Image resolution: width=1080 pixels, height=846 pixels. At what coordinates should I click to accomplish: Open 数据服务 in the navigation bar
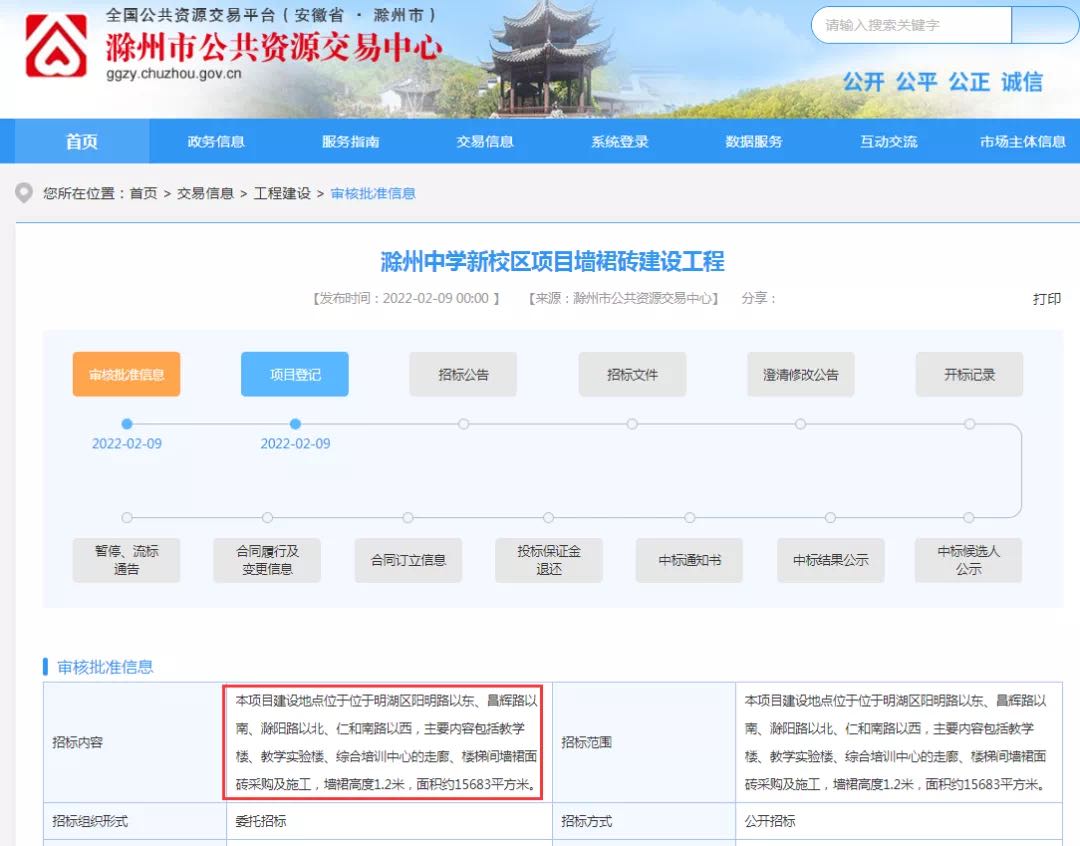tap(754, 142)
